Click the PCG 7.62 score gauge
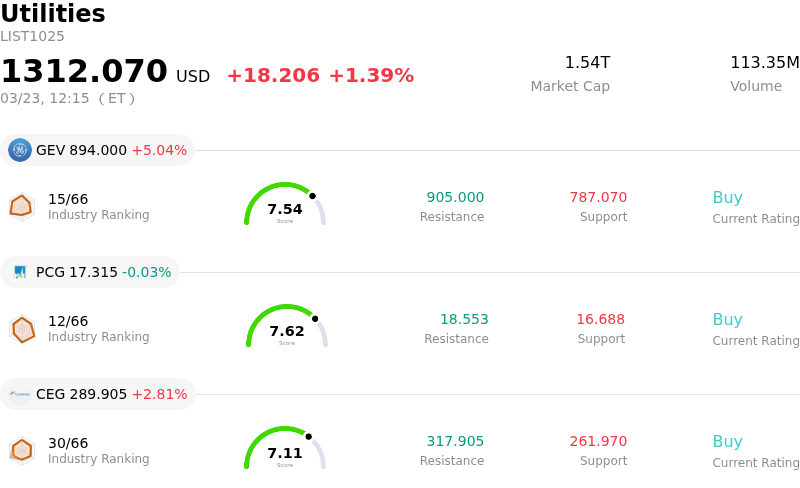The width and height of the screenshot is (800, 488). (x=287, y=328)
